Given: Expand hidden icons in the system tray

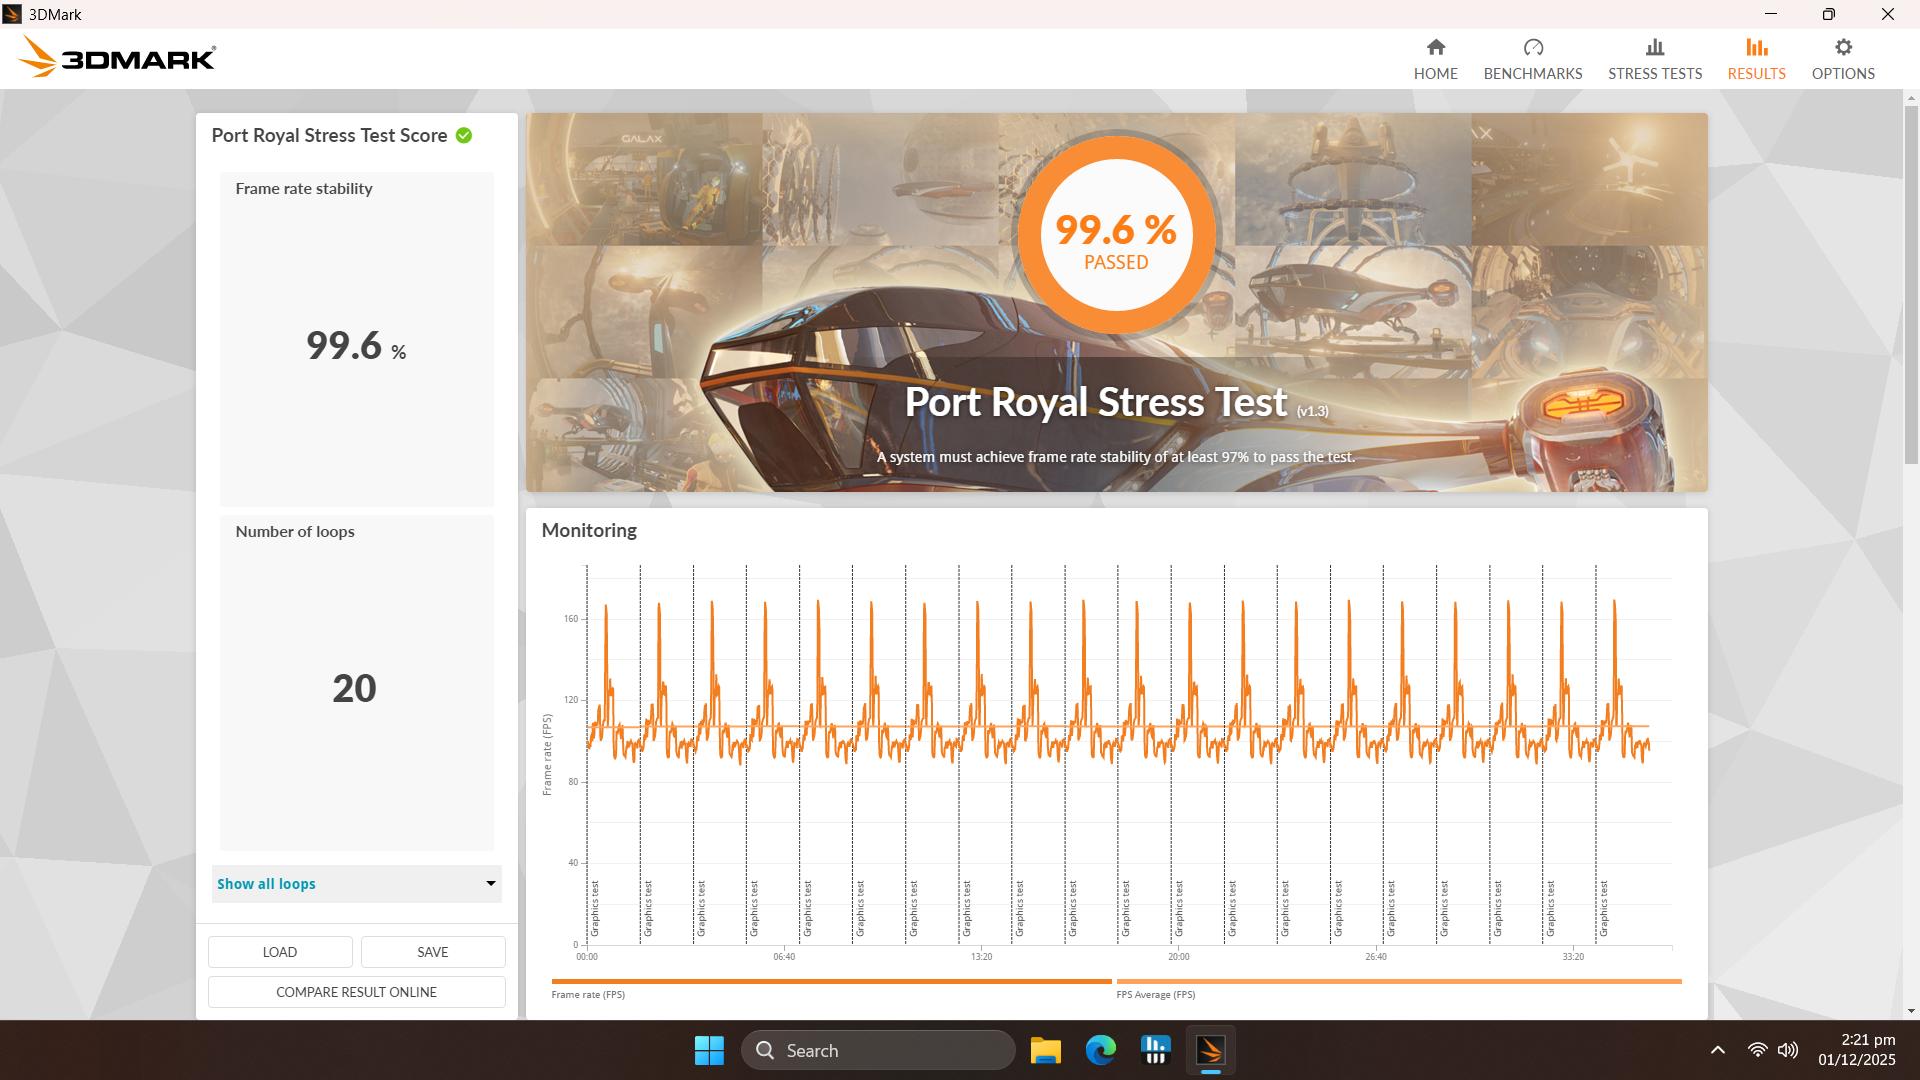Looking at the screenshot, I should click(1717, 1050).
